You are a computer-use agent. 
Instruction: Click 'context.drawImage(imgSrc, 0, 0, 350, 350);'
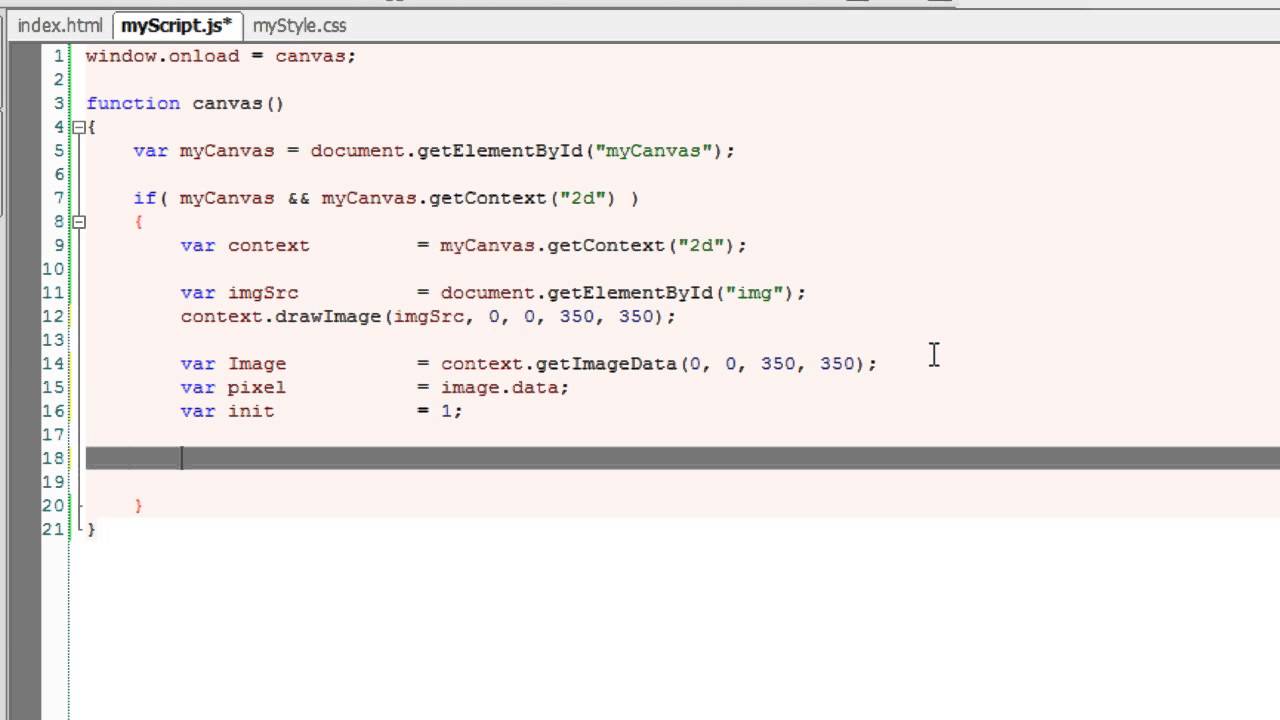pyautogui.click(x=428, y=317)
